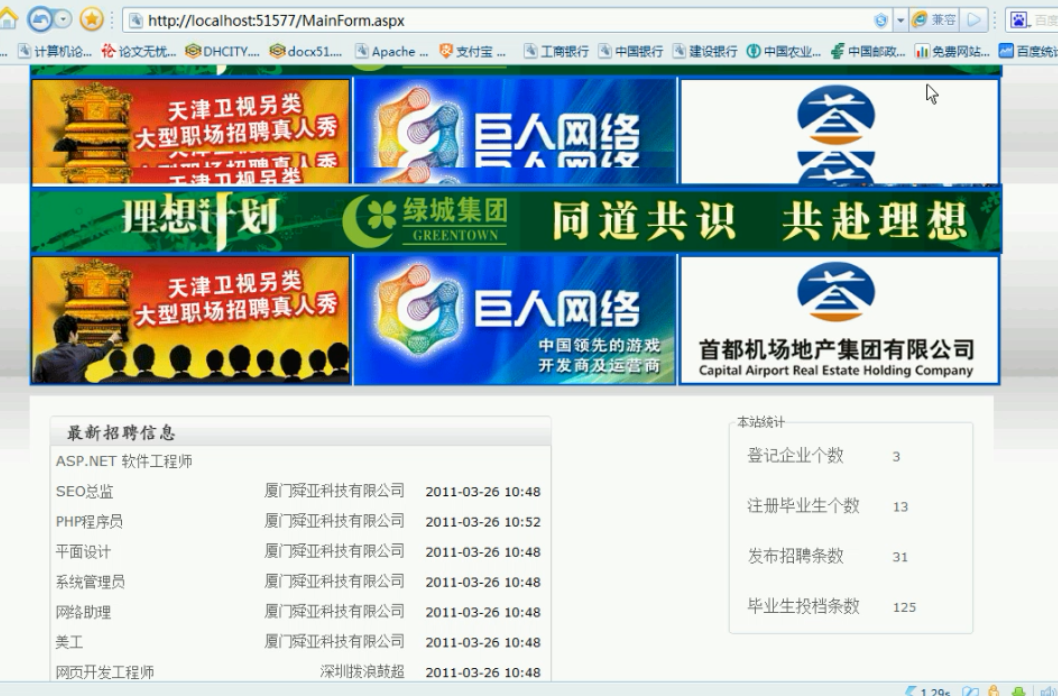Click the 毕业生投档条数 statistic label
This screenshot has height=696, width=1058.
[804, 606]
